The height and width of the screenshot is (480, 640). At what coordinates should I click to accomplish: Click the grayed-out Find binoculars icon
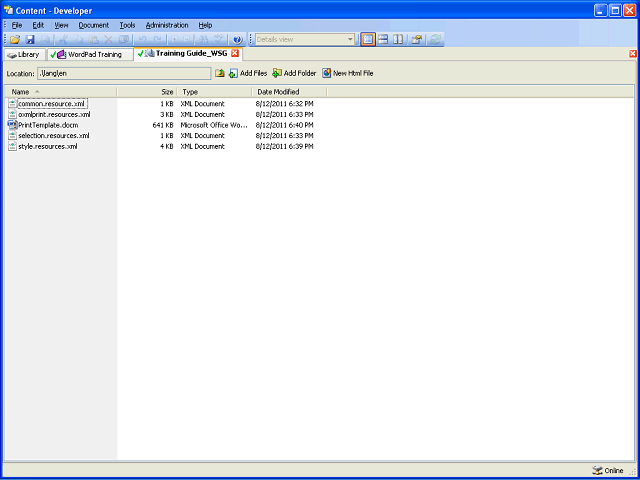[203, 40]
